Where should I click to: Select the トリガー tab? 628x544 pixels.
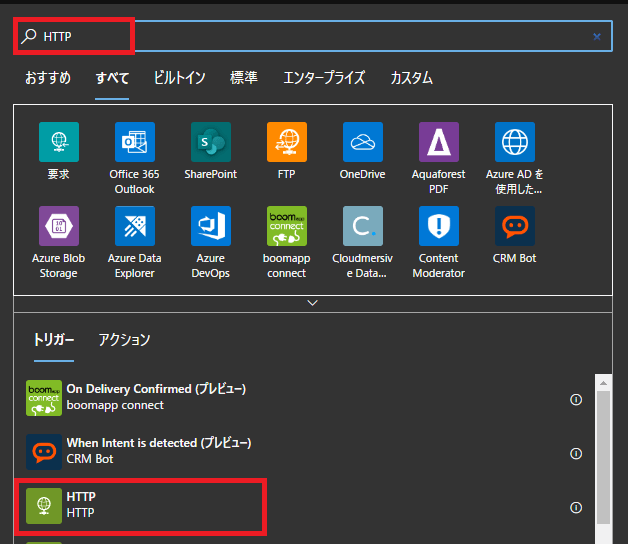pyautogui.click(x=54, y=340)
